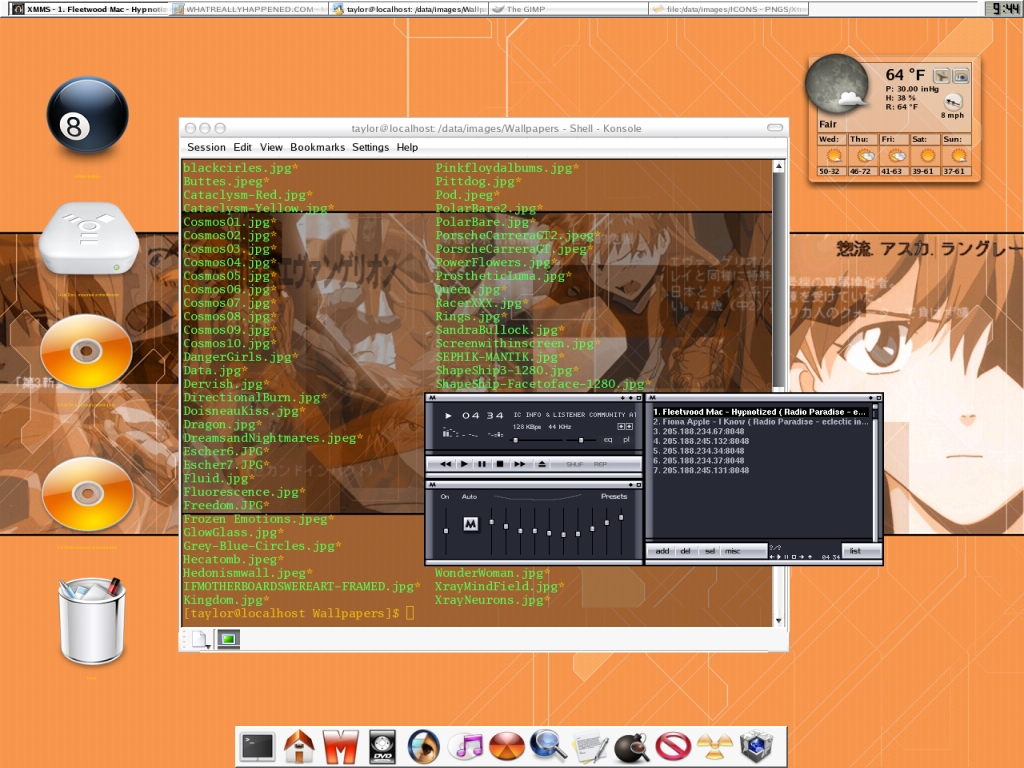Screen dimensions: 1024x768
Task: Click the Konsole scrollbar down arrow
Action: [x=778, y=620]
